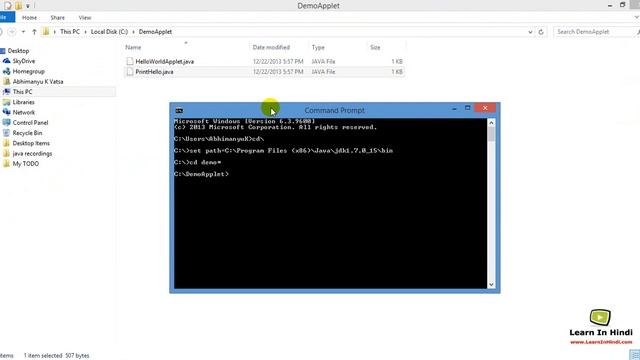
Task: Expand the address bar history dropdown
Action: pyautogui.click(x=530, y=32)
